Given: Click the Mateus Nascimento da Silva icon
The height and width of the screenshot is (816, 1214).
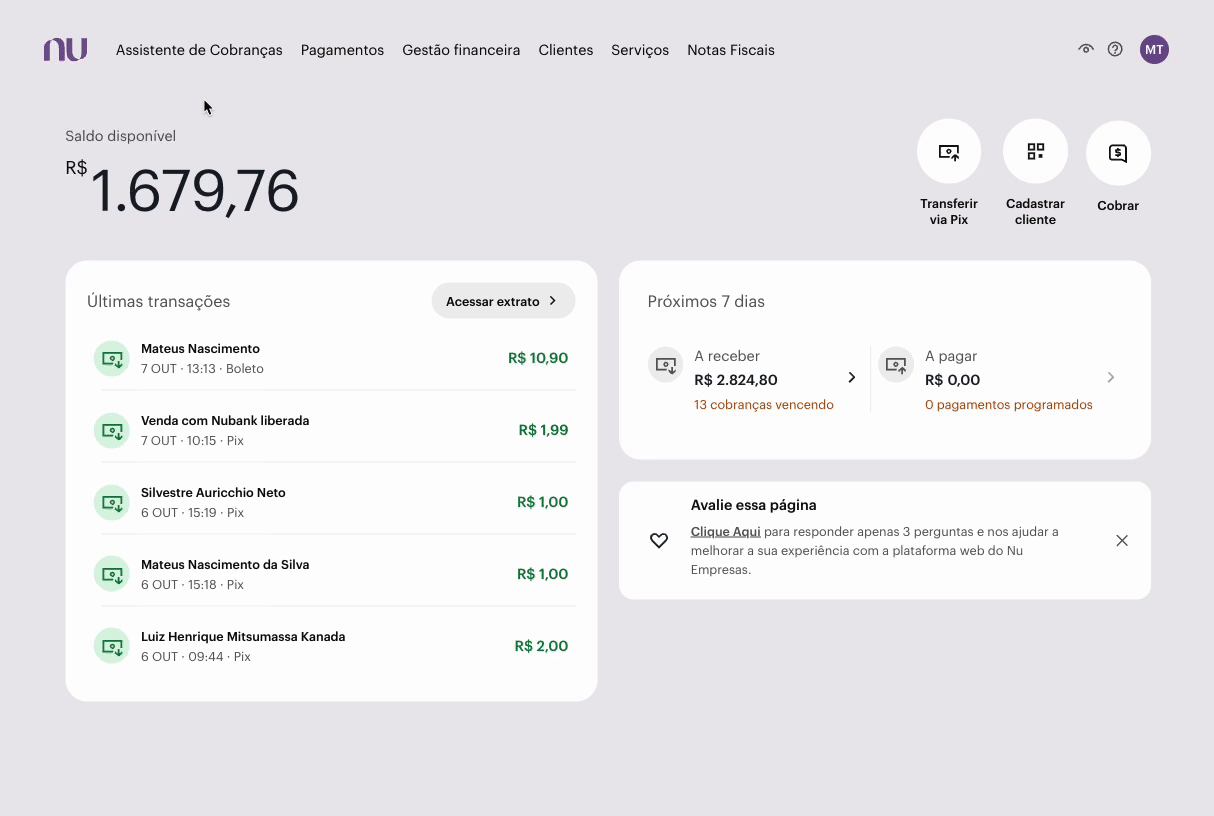Looking at the screenshot, I should pyautogui.click(x=112, y=574).
